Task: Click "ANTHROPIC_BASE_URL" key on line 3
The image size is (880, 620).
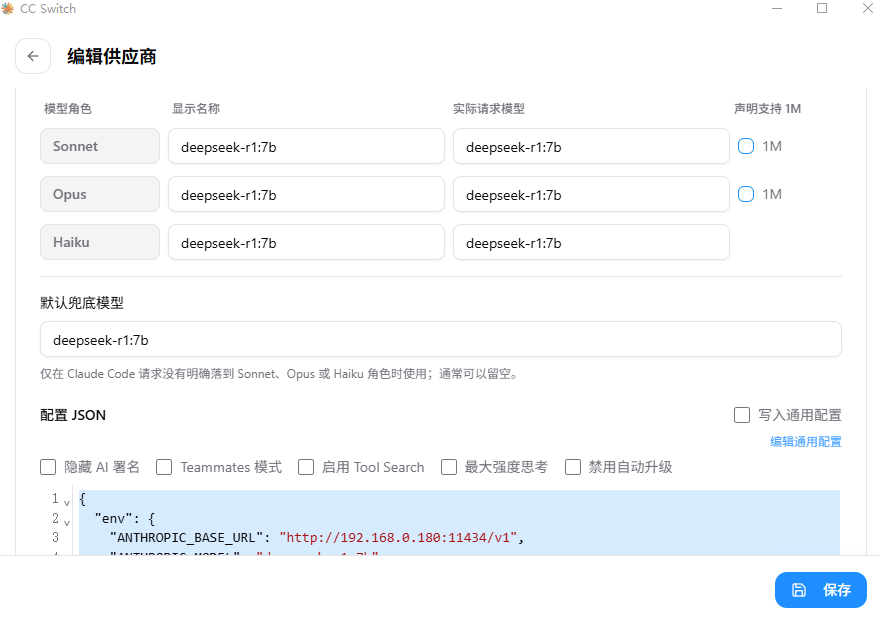Action: pyautogui.click(x=187, y=538)
